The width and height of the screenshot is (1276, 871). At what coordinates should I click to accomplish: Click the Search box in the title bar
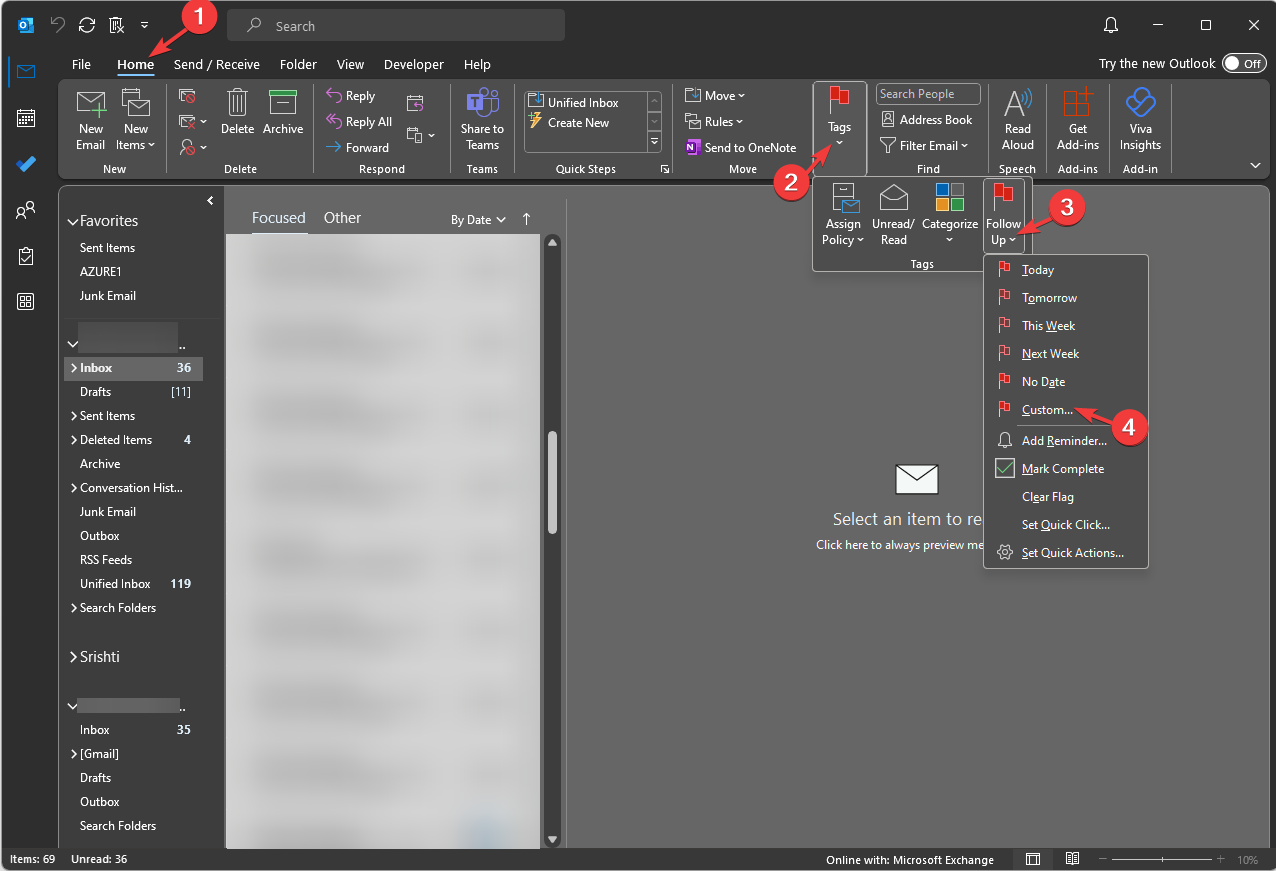(x=396, y=26)
